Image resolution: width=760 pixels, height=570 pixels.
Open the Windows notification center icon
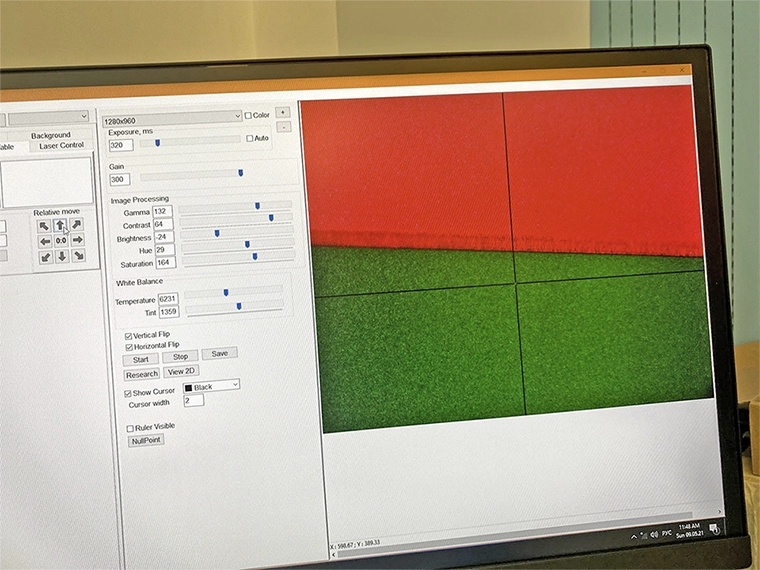pyautogui.click(x=714, y=528)
